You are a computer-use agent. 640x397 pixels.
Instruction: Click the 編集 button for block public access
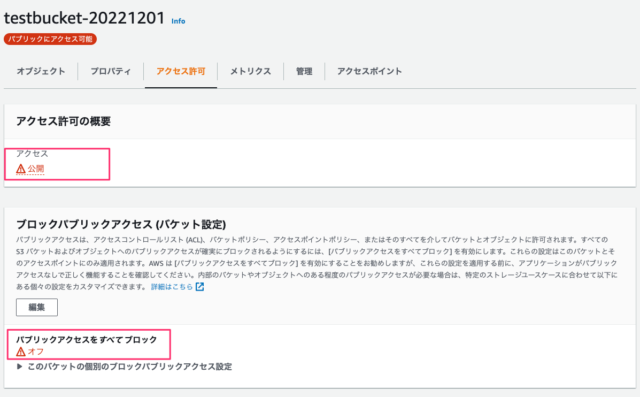click(x=37, y=307)
